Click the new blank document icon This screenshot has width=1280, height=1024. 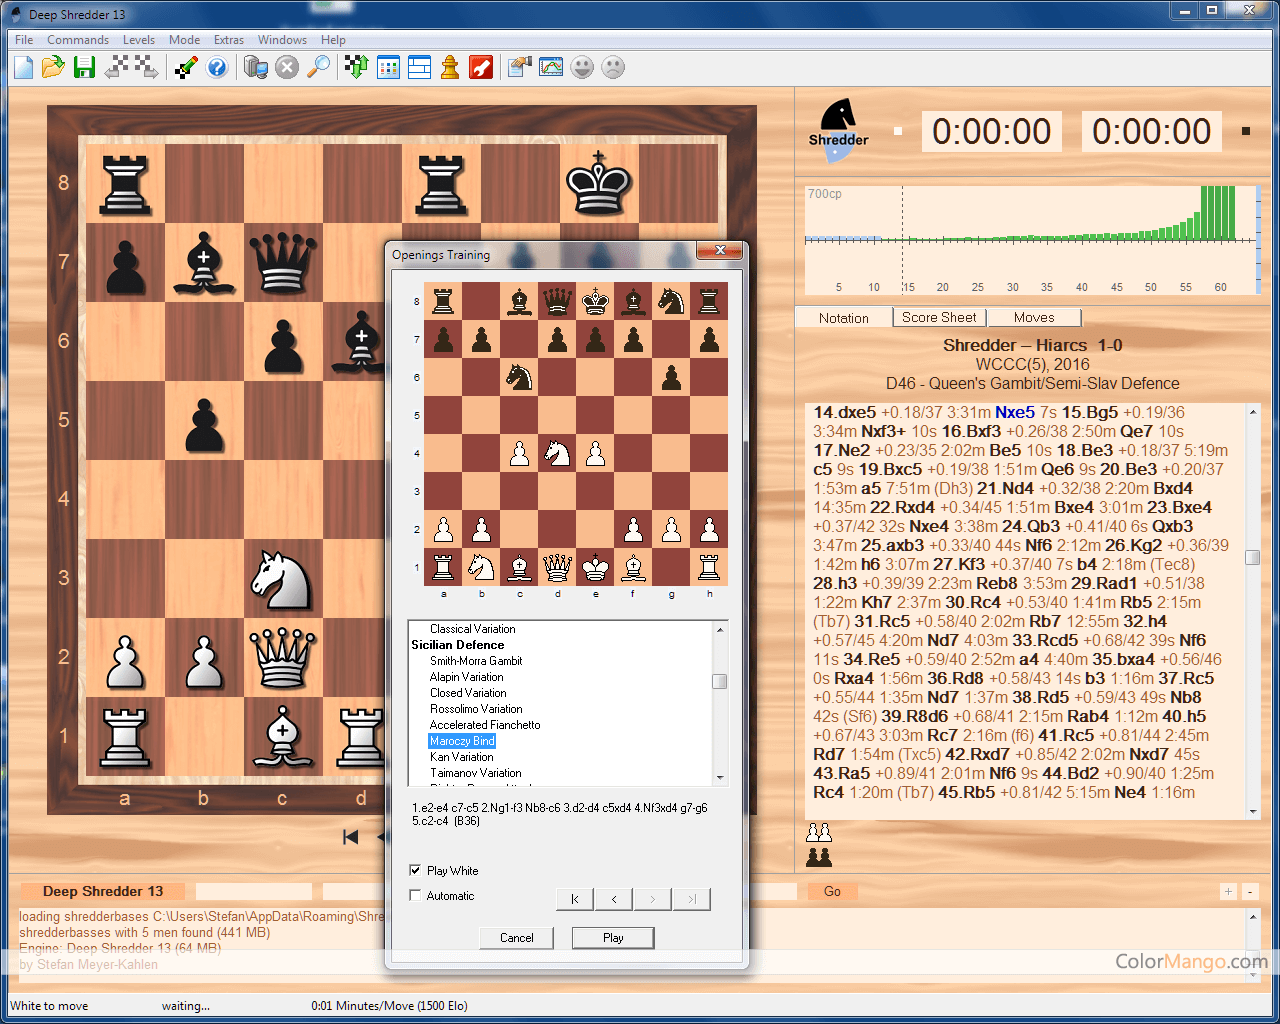(24, 67)
